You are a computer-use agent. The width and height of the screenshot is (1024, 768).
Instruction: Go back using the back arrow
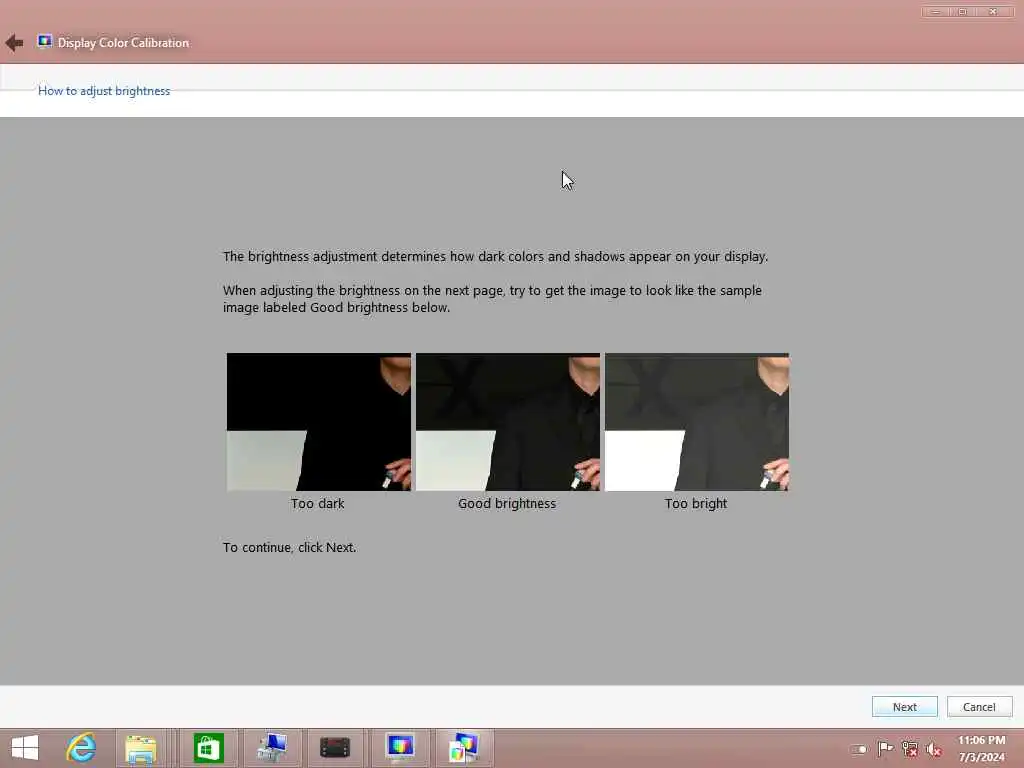point(14,43)
